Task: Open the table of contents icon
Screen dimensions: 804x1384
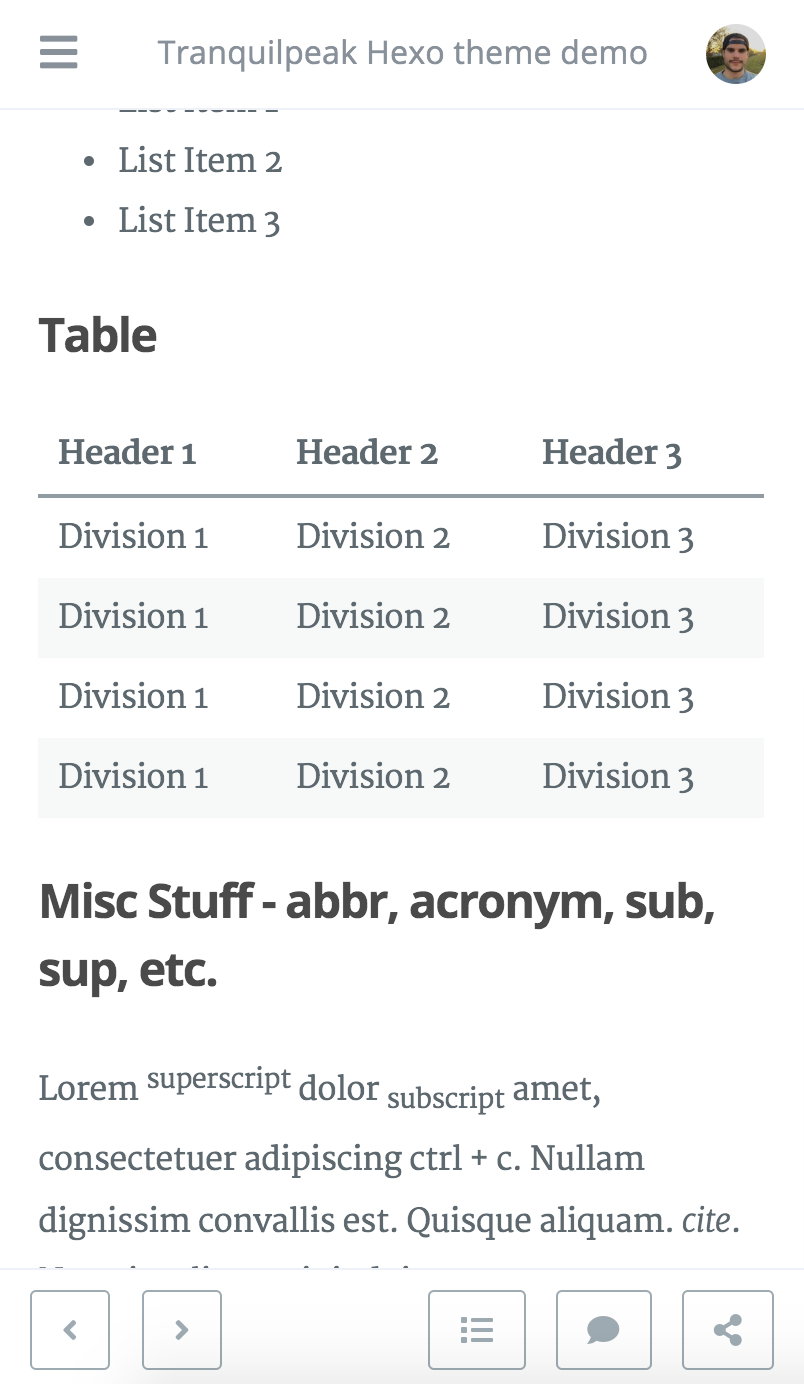Action: (477, 1330)
